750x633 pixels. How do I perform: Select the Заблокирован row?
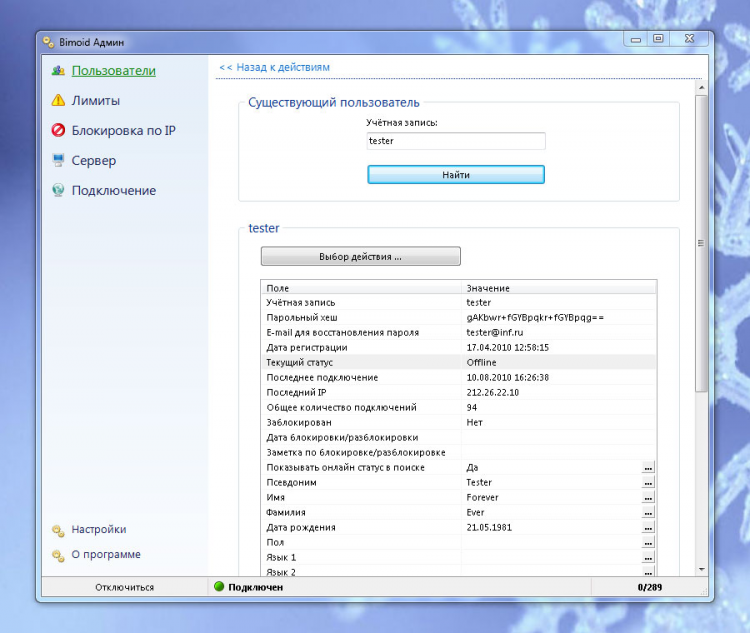[x=459, y=422]
